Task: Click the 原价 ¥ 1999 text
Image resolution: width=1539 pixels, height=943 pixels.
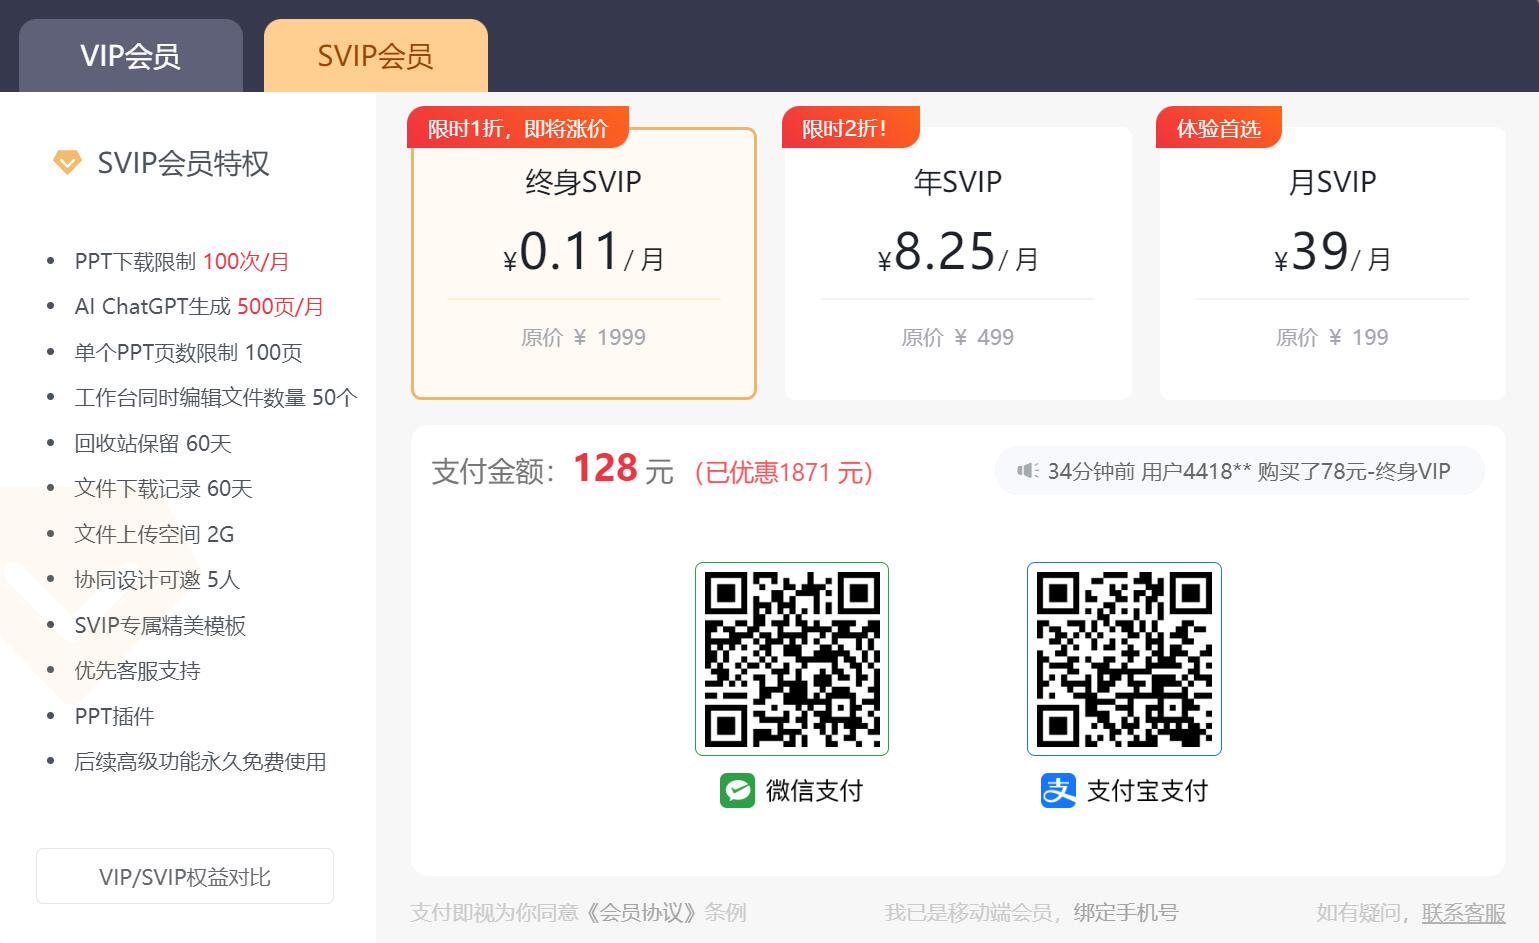Action: coord(583,338)
